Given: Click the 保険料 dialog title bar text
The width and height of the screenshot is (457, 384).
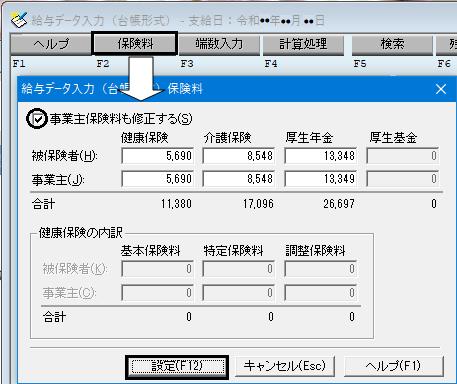Looking at the screenshot, I should point(112,89).
